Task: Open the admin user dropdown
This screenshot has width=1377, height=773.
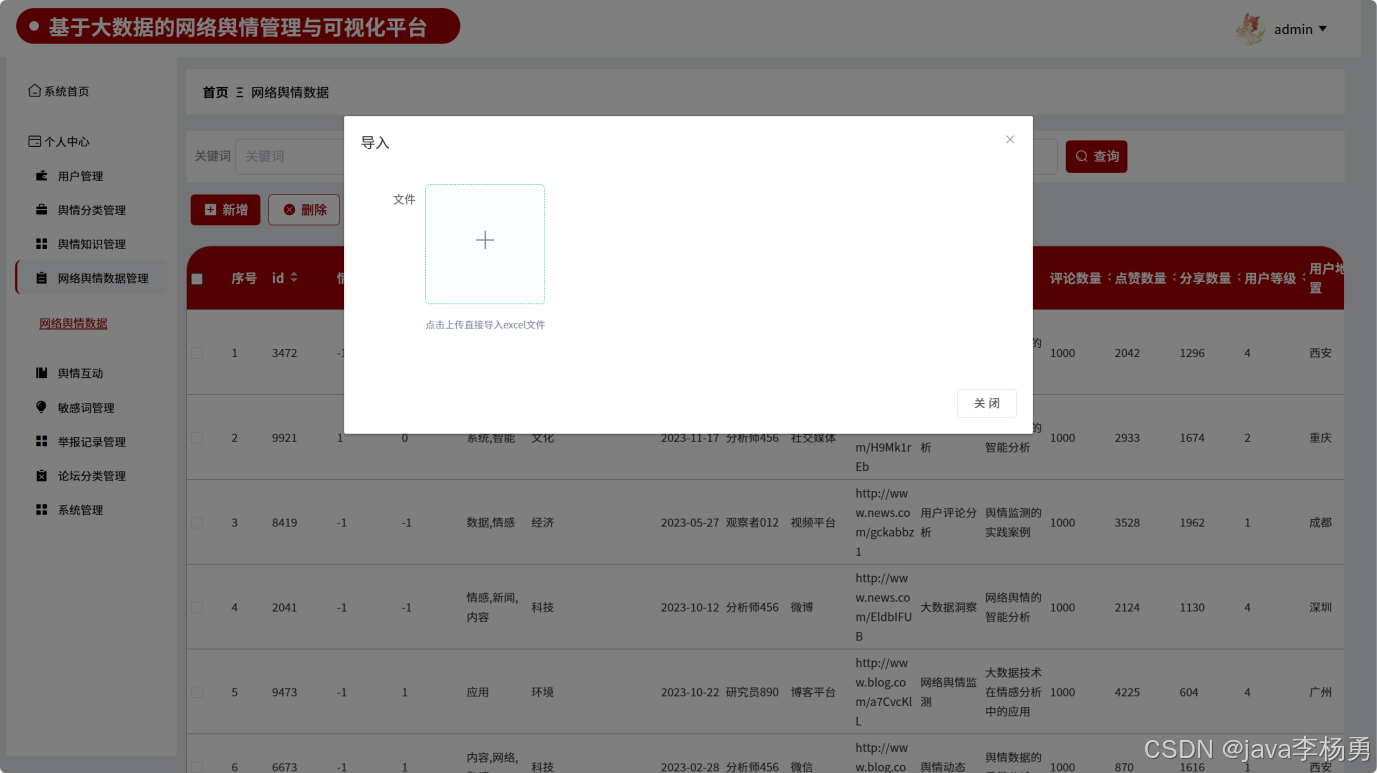Action: 1300,29
